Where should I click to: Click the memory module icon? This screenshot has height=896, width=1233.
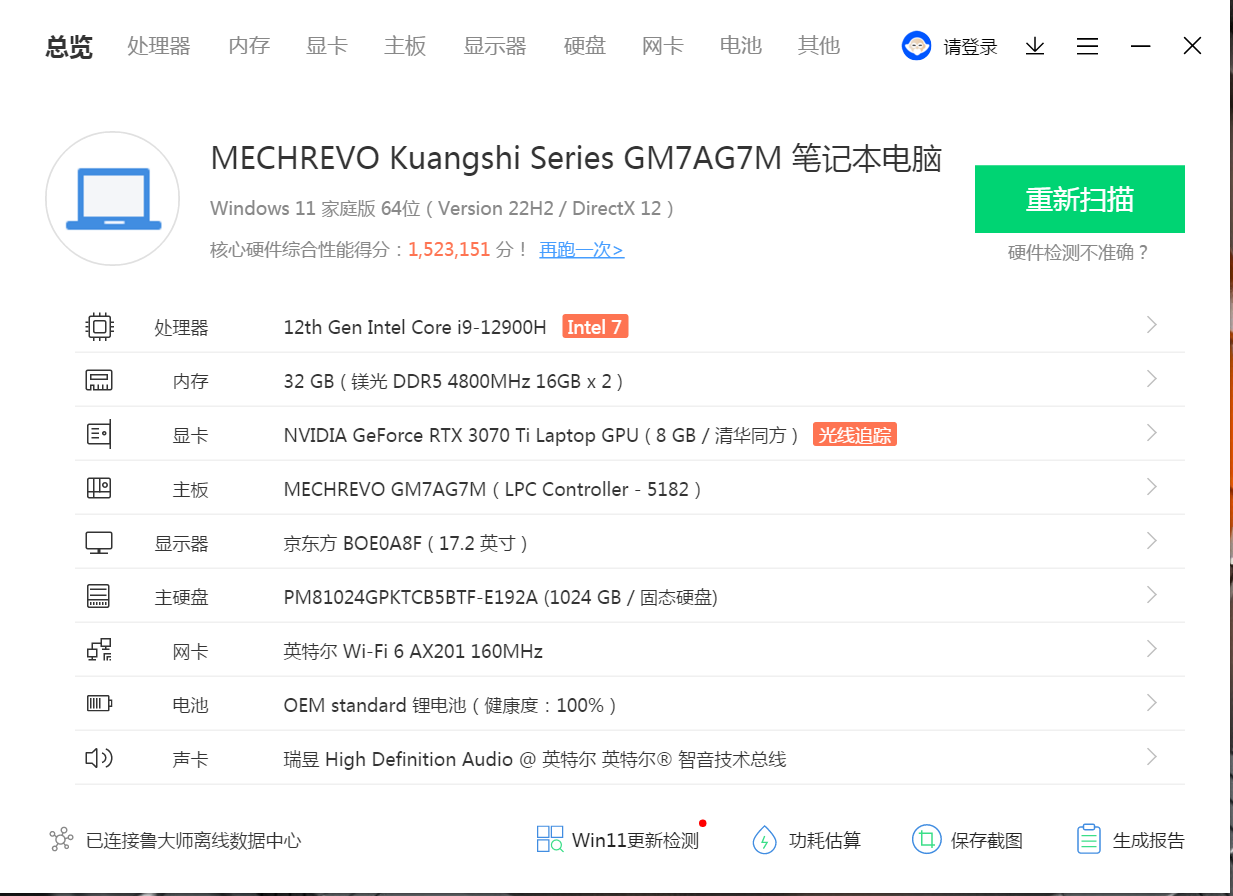click(99, 380)
